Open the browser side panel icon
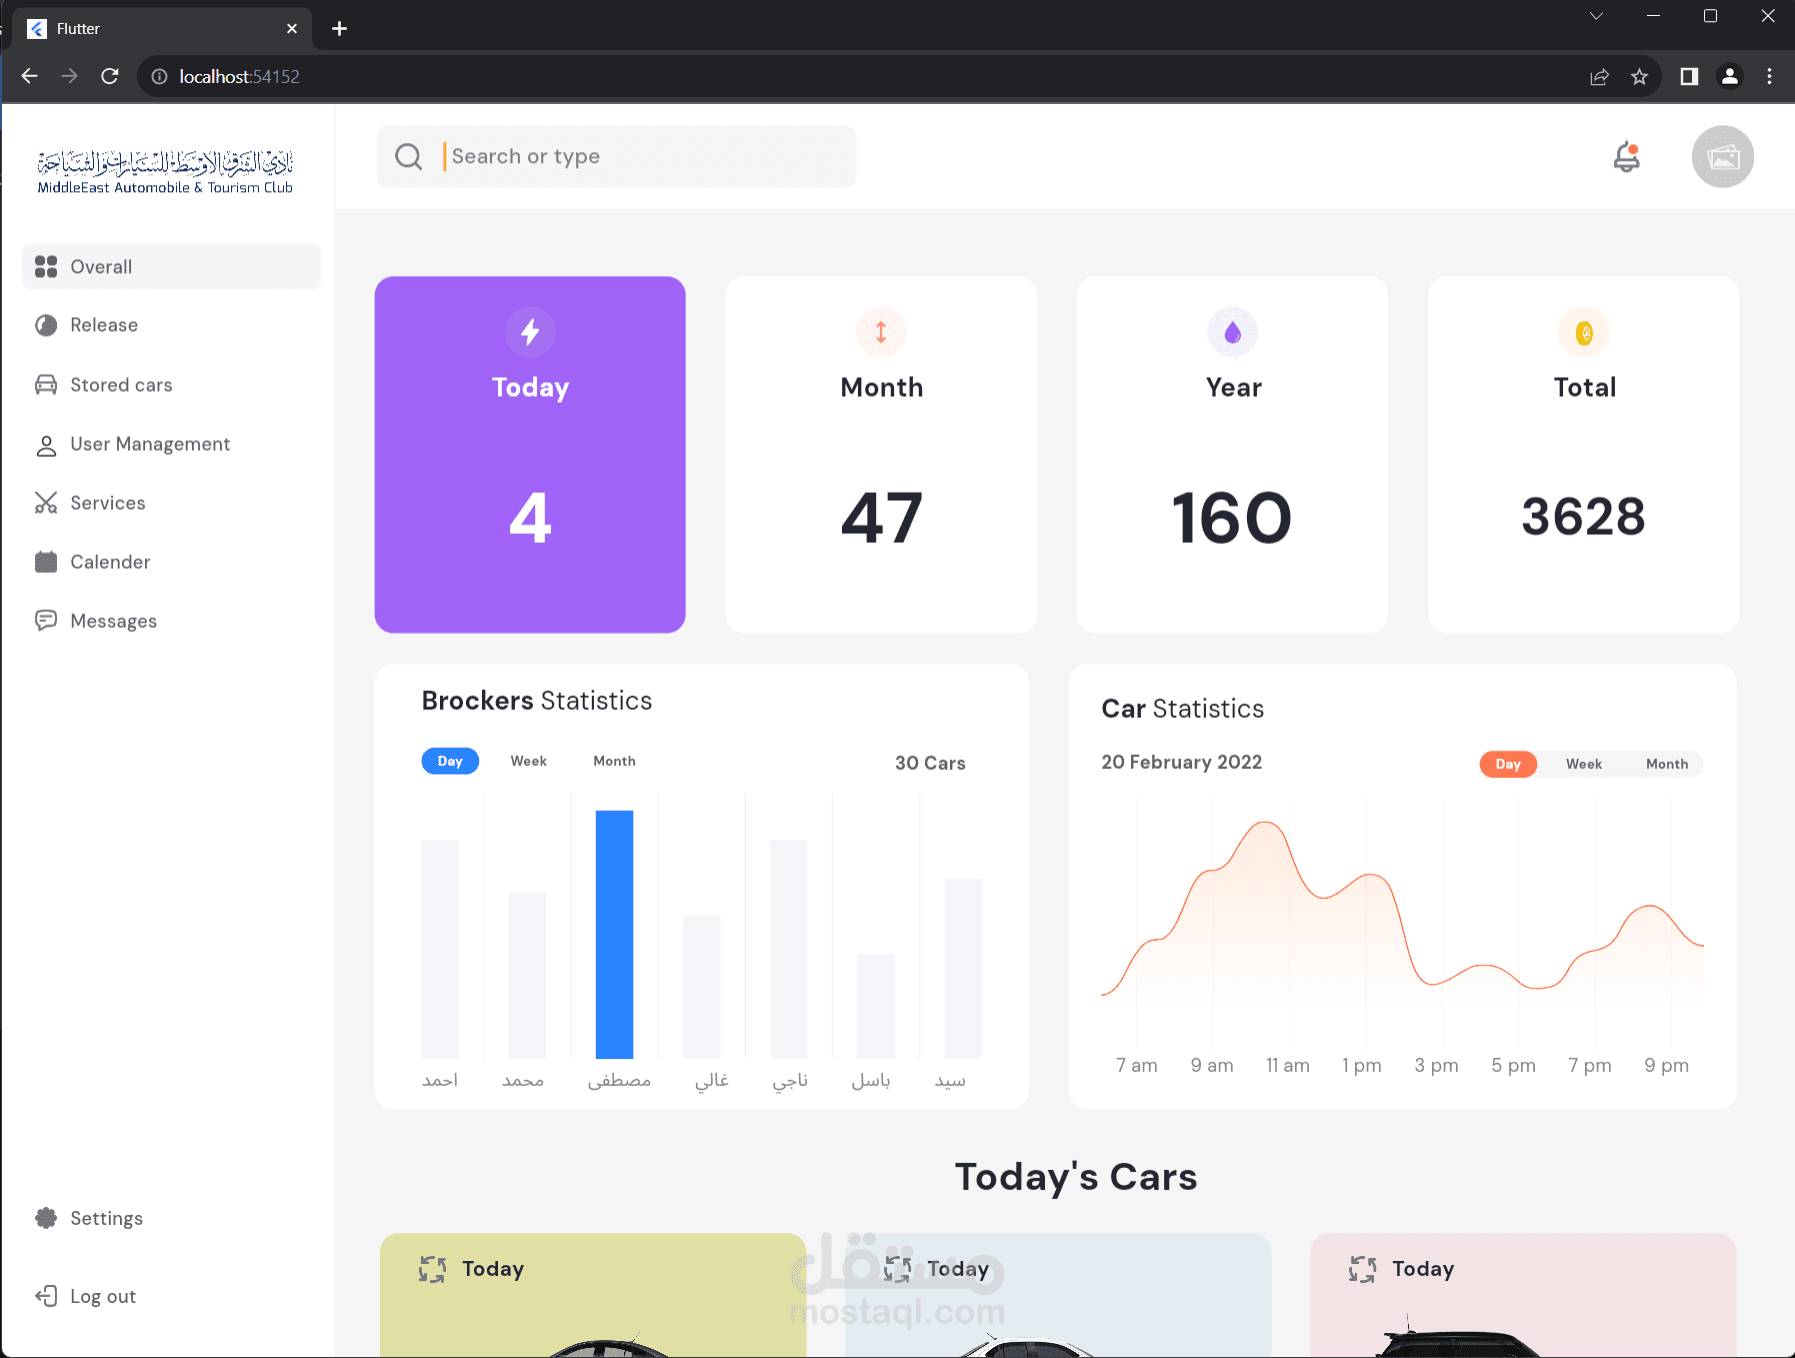The width and height of the screenshot is (1795, 1358). (x=1689, y=76)
